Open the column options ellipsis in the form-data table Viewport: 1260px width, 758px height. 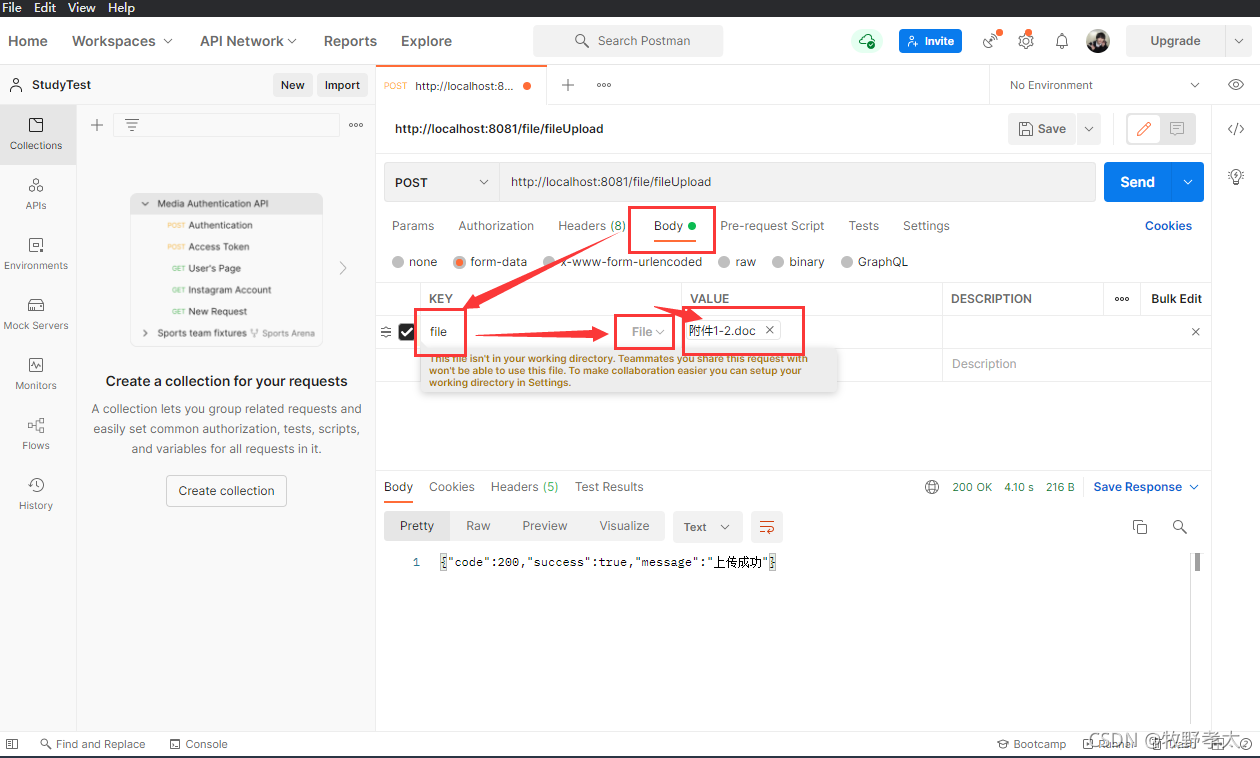1122,299
